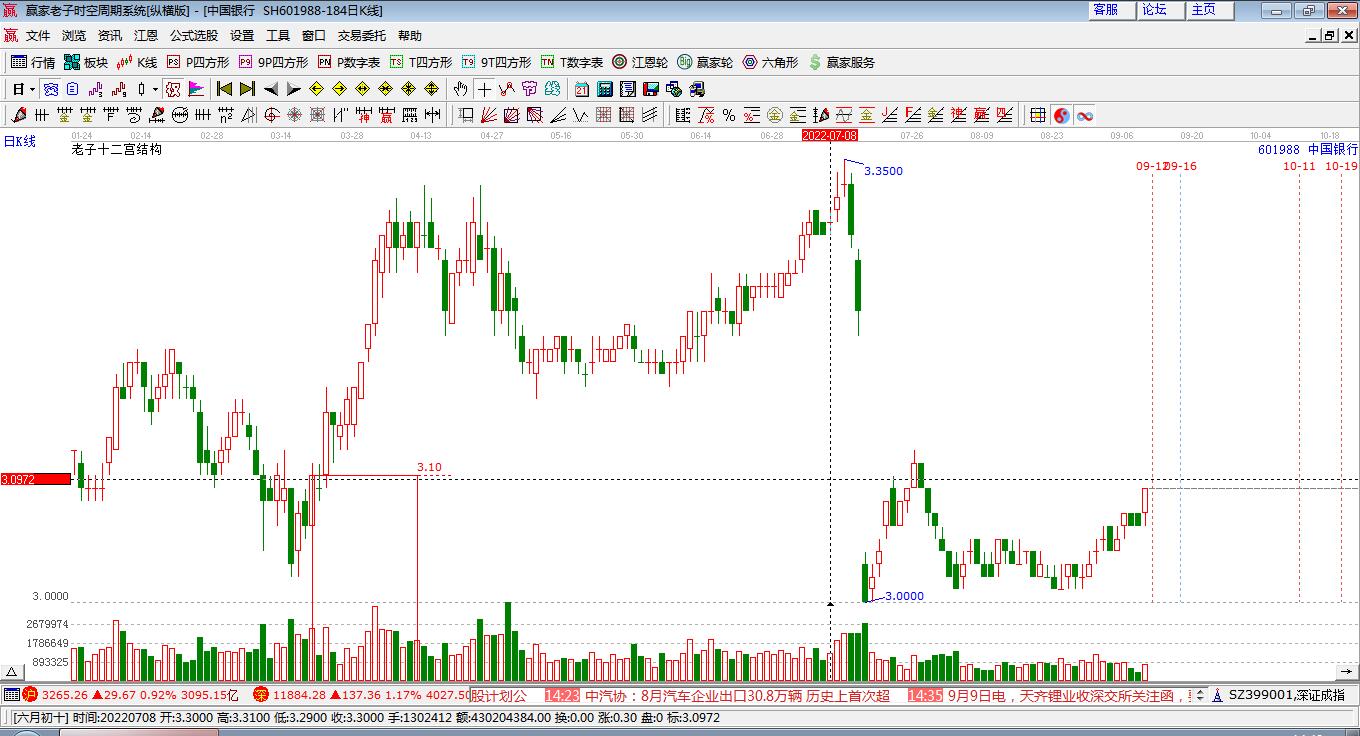Image resolution: width=1360 pixels, height=736 pixels.
Task: Open the 资讯 menu
Action: click(x=110, y=36)
